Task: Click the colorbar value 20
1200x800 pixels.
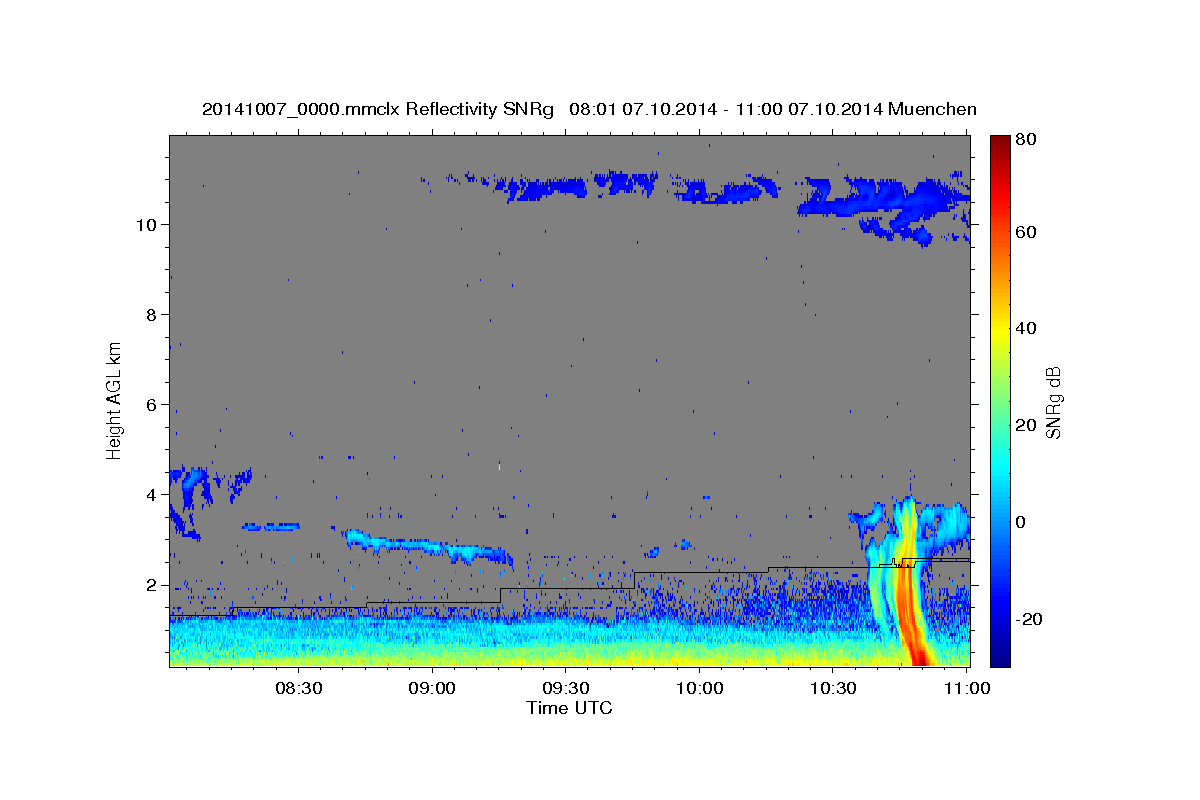Action: [1025, 425]
